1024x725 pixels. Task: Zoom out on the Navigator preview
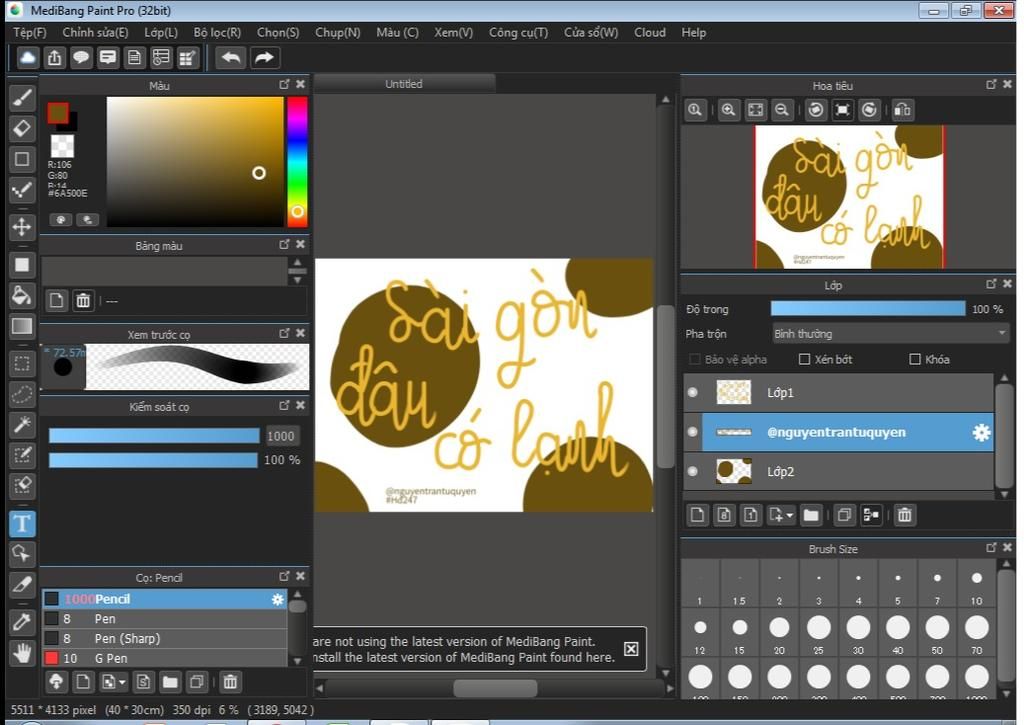782,110
